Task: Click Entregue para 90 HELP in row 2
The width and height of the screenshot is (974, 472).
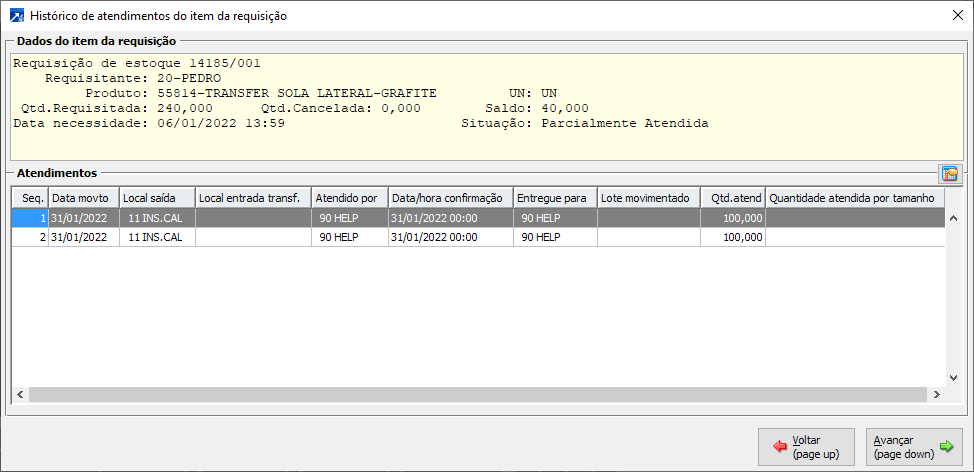Action: click(555, 237)
